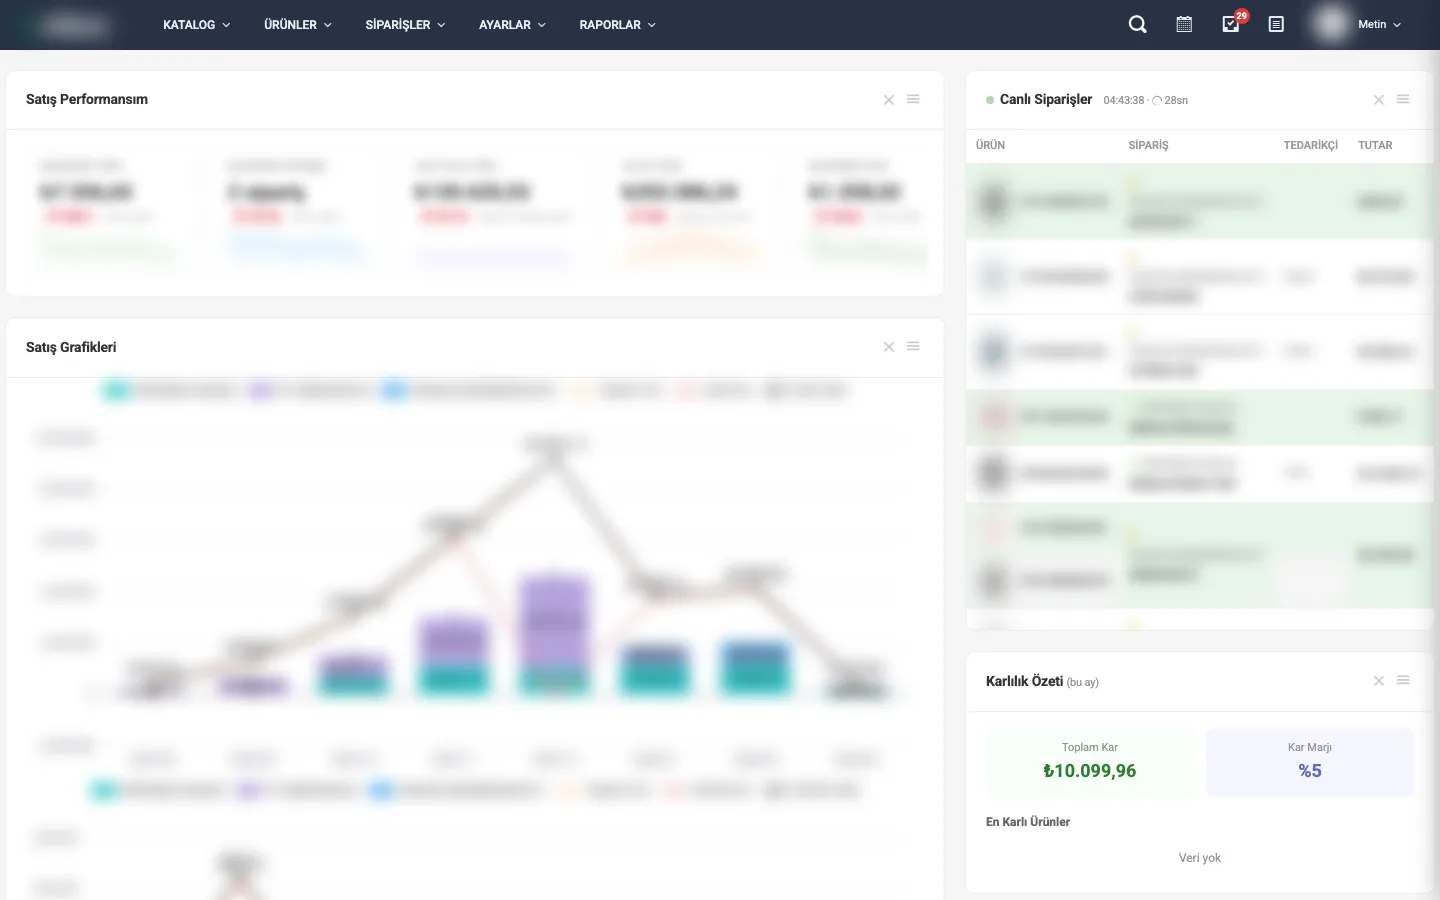Open the notes document icon in the header
The width and height of the screenshot is (1440, 900).
(x=1276, y=25)
